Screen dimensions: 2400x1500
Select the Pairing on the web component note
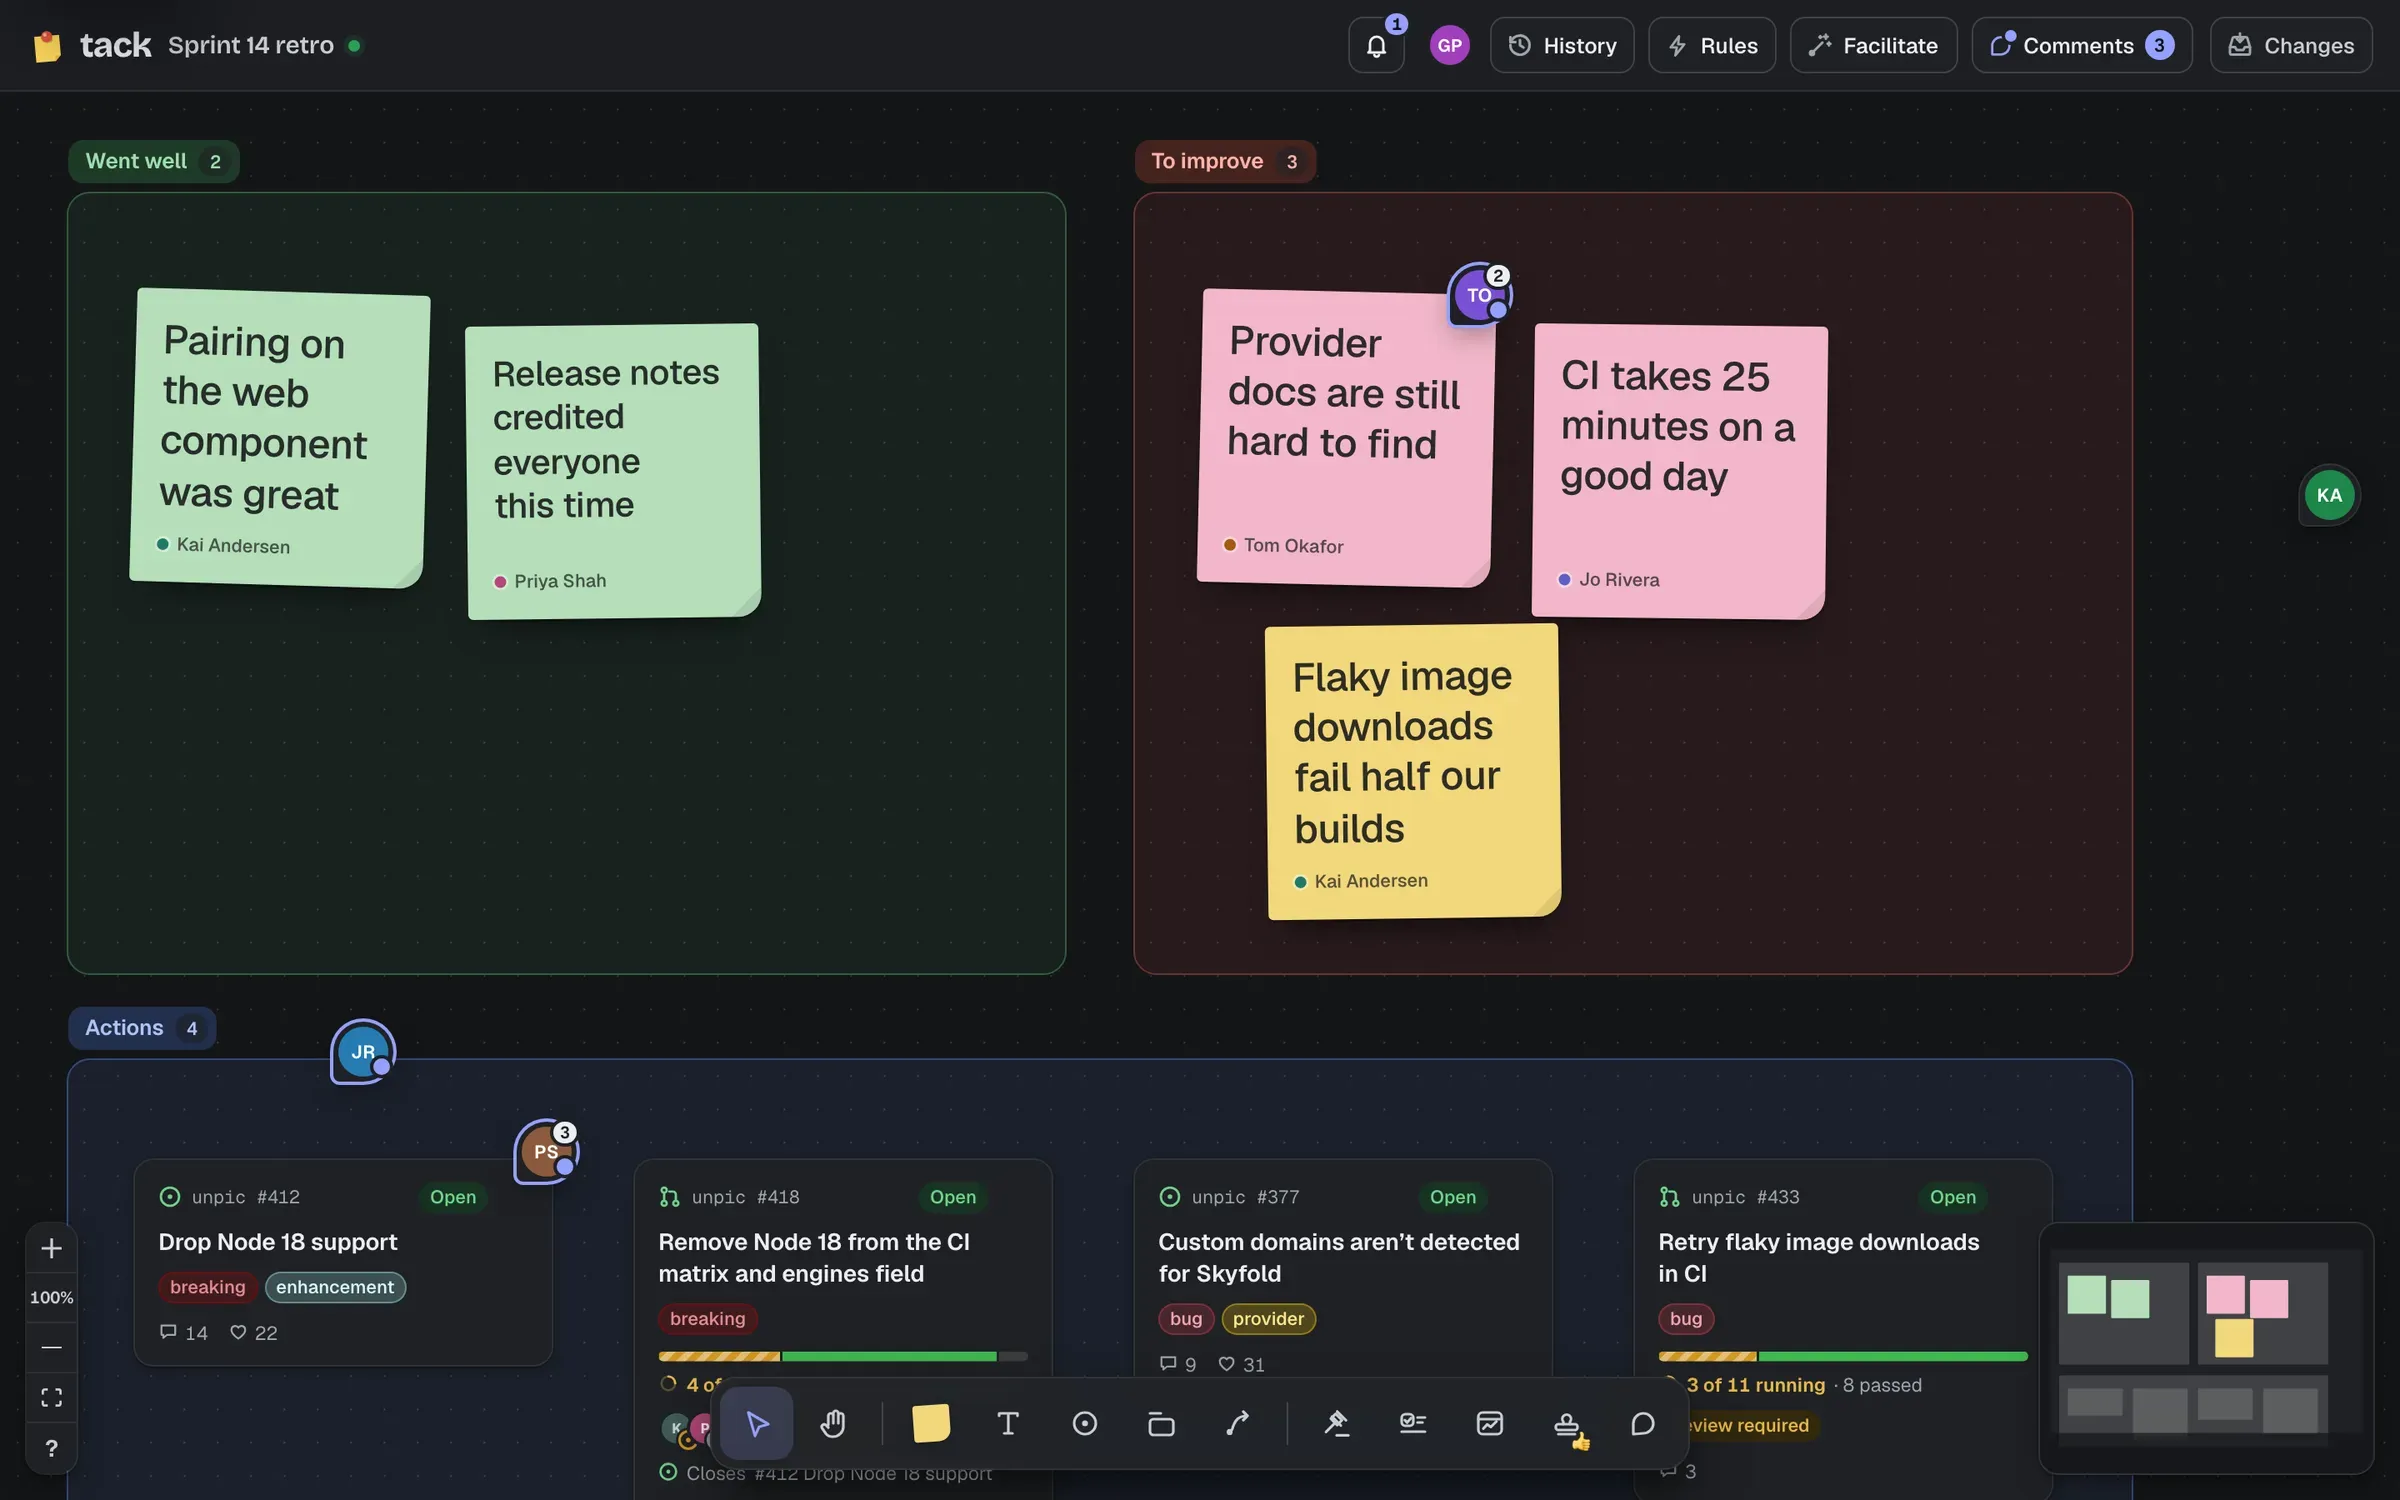click(x=280, y=438)
